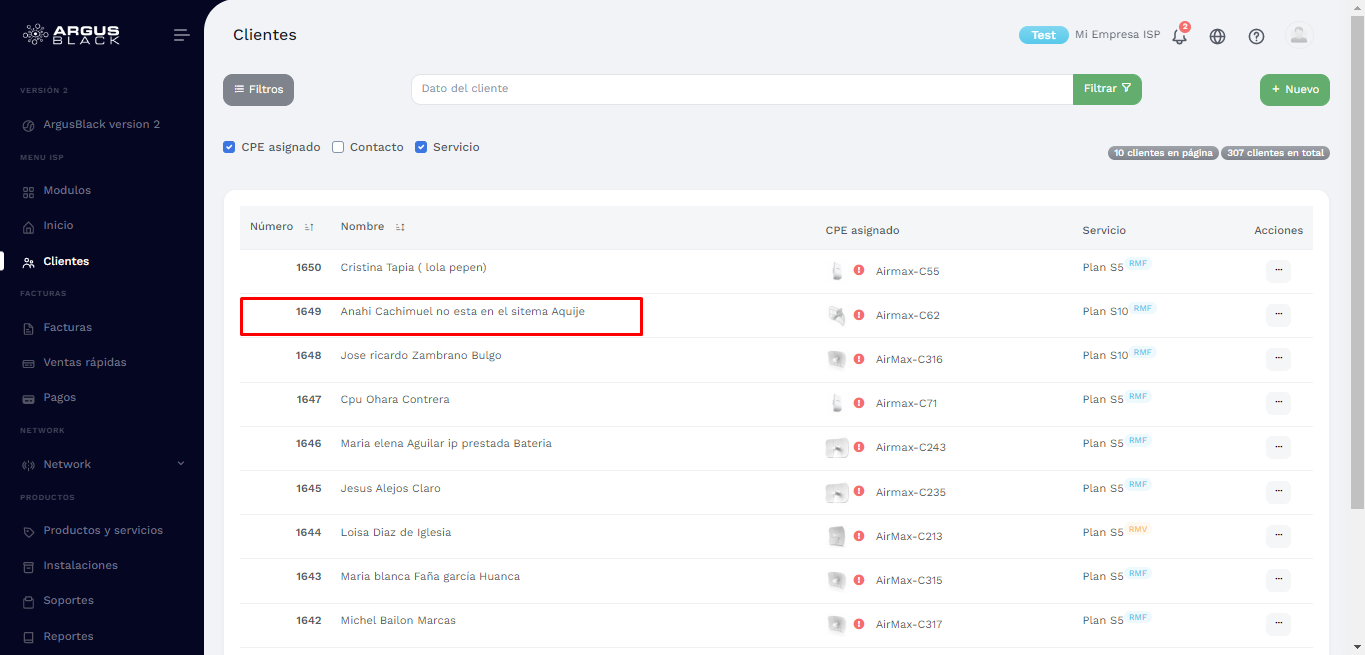Collapse the sidebar with the hamburger toggle
Image resolution: width=1365 pixels, height=655 pixels.
(x=181, y=33)
